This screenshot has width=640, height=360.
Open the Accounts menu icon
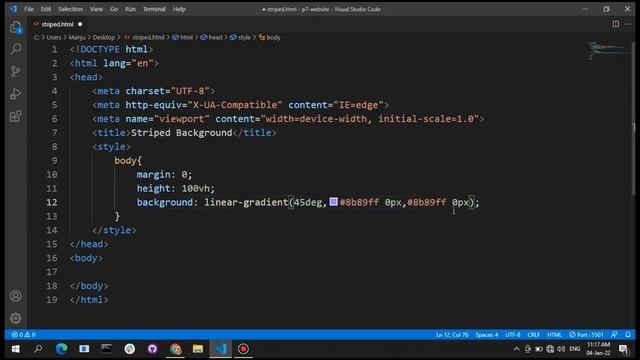point(16,296)
